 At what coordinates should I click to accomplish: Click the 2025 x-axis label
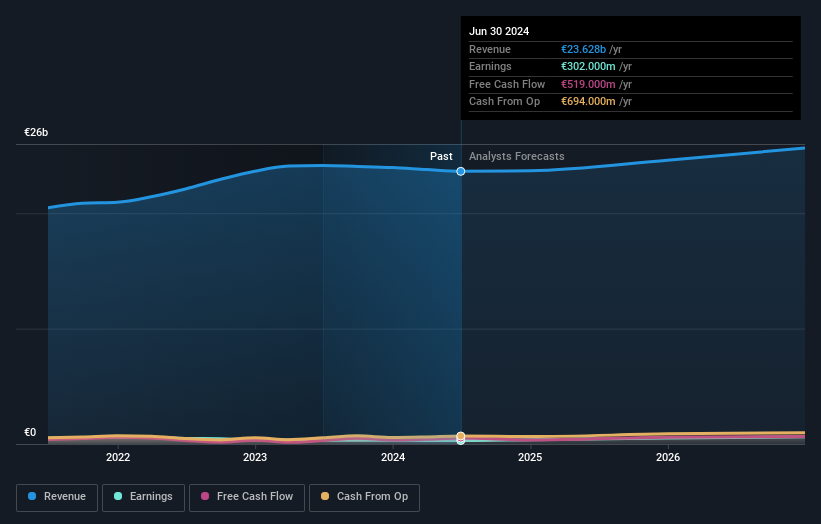click(x=530, y=457)
